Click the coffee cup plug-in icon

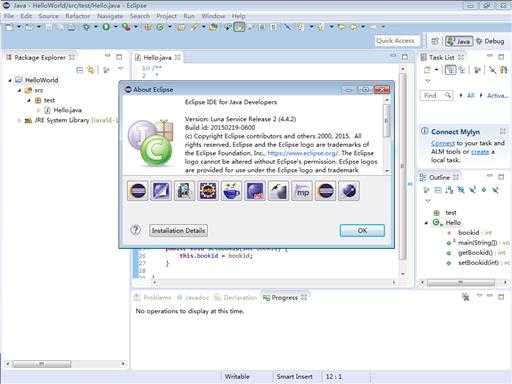click(231, 191)
